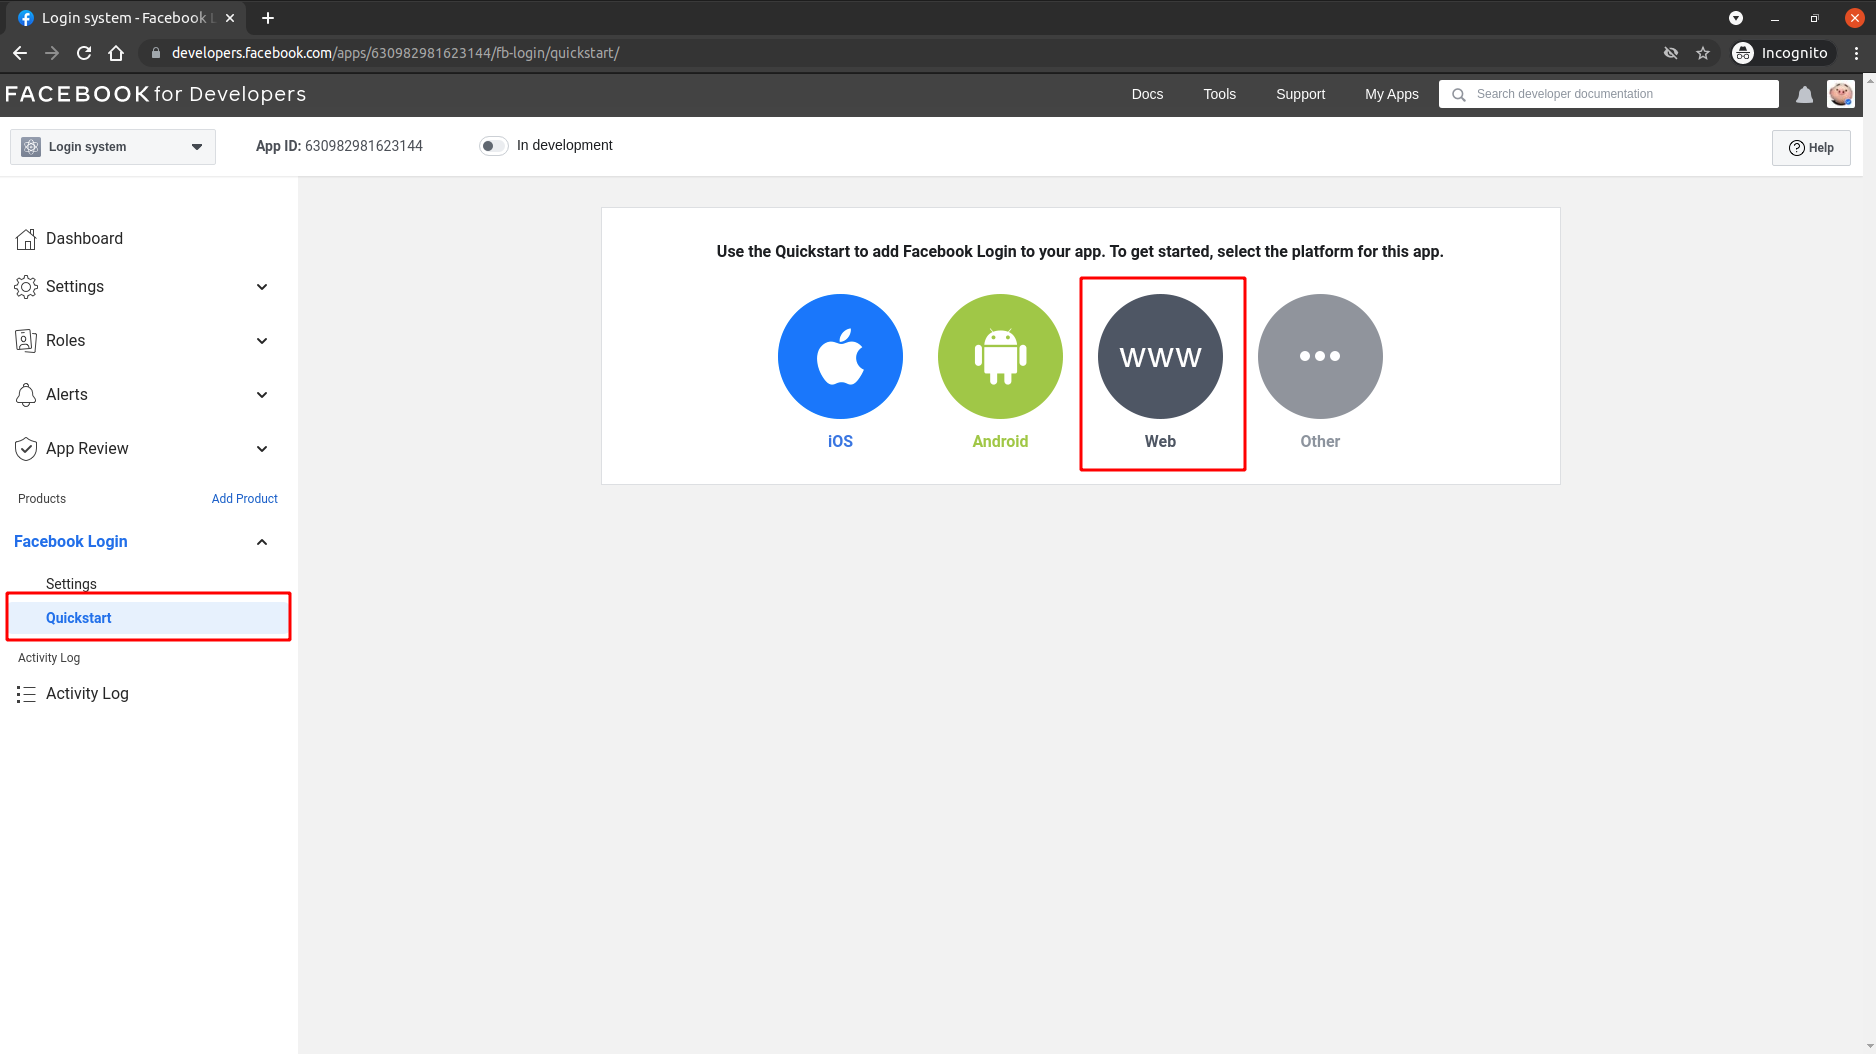Screen dimensions: 1876x1054
Task: Select the iOS platform icon
Action: pyautogui.click(x=840, y=356)
